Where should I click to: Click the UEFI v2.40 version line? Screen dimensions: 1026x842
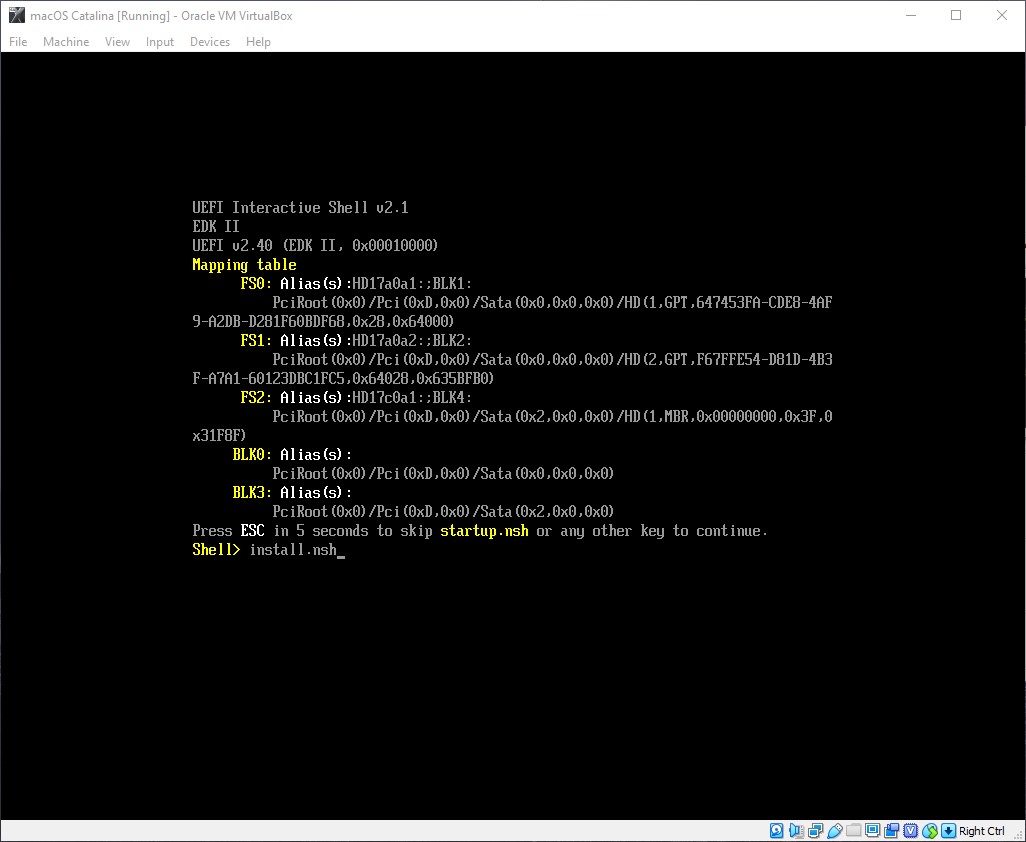(x=315, y=246)
